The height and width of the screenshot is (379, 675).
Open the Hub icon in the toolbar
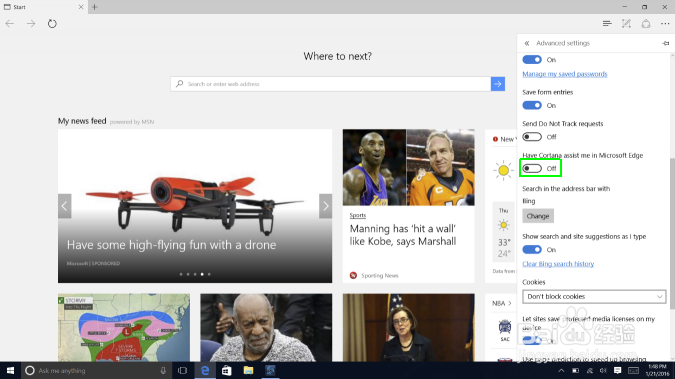click(607, 24)
